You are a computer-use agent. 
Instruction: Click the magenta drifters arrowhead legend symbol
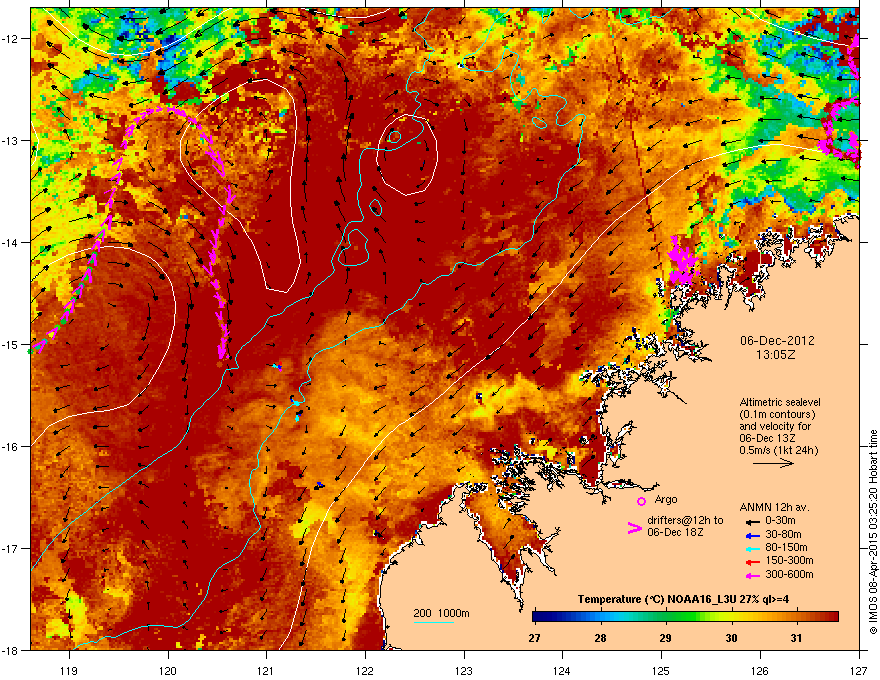point(634,528)
